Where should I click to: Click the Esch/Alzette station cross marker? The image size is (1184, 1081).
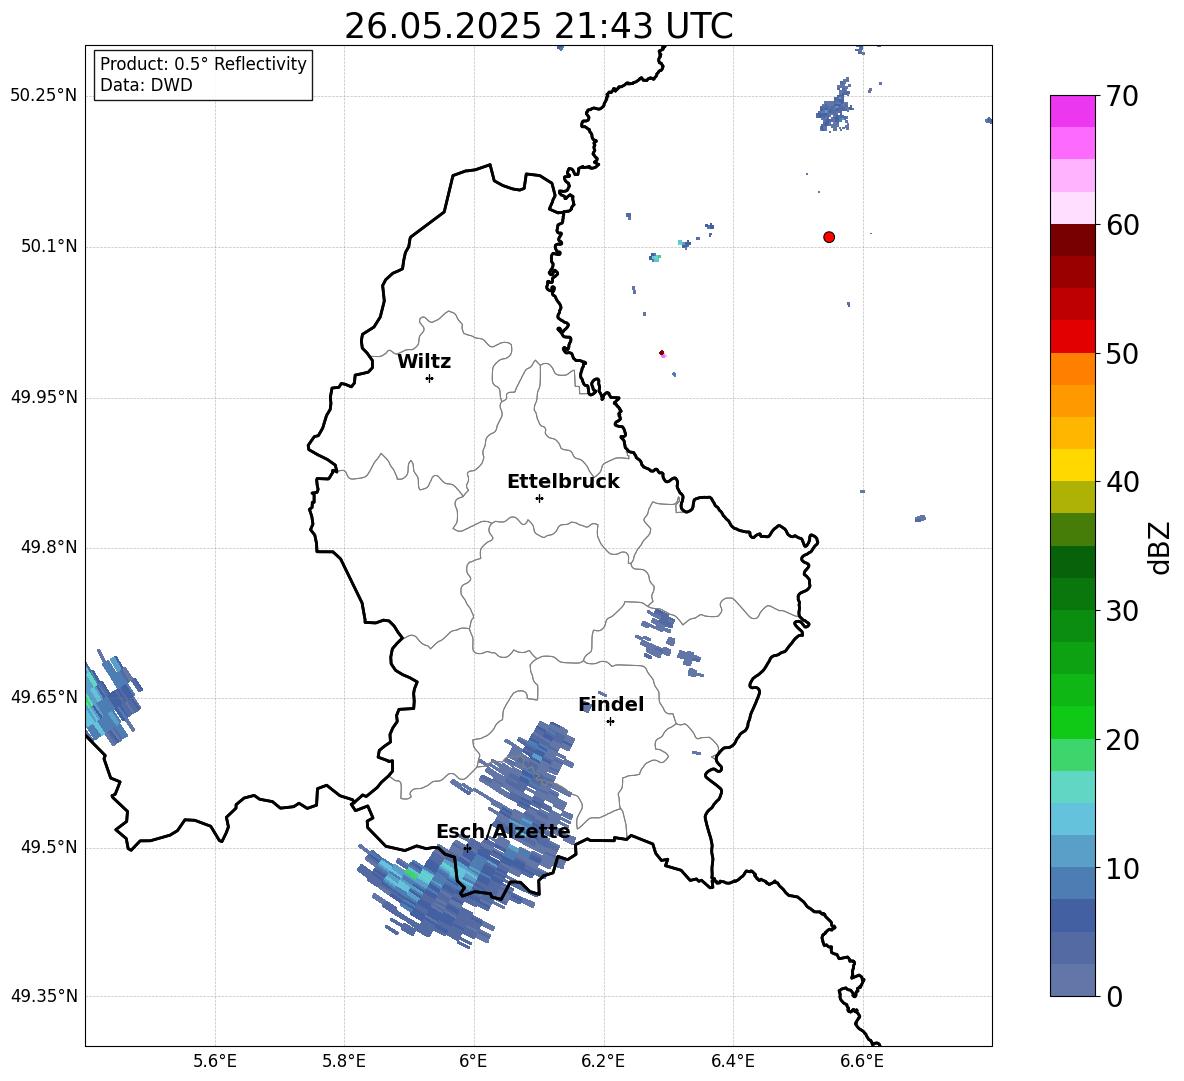coord(467,848)
